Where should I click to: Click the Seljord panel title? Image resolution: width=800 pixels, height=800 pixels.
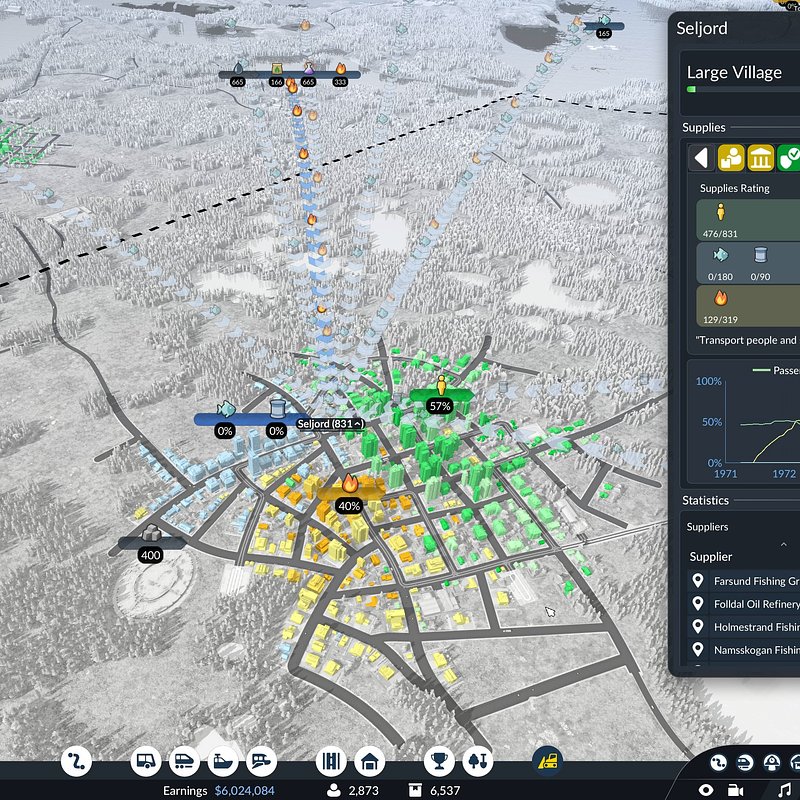(x=702, y=28)
